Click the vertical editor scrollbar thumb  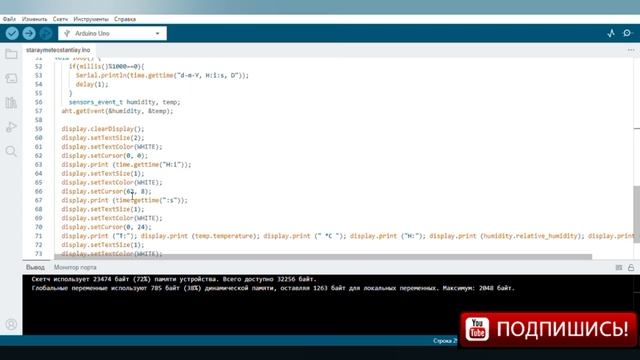(x=636, y=214)
